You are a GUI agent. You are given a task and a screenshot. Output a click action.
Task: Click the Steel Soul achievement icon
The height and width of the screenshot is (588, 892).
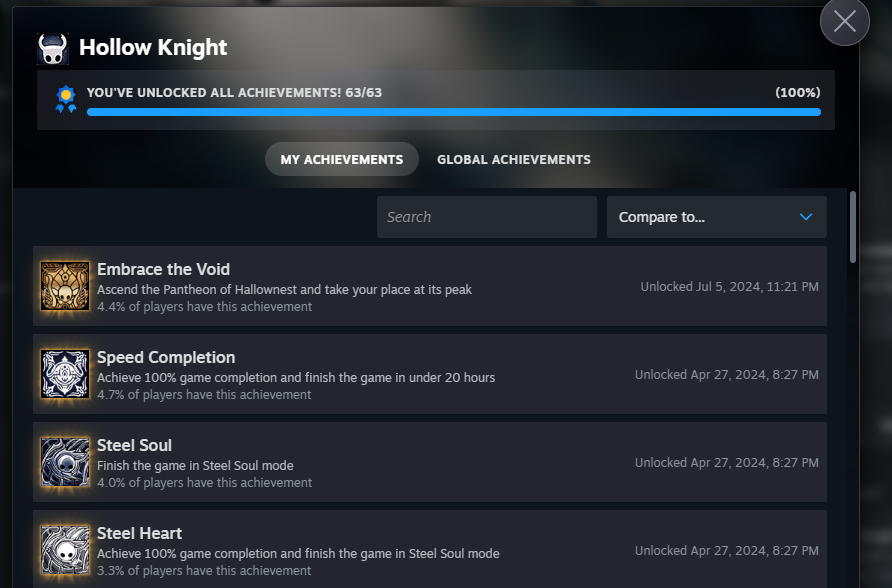pos(65,462)
